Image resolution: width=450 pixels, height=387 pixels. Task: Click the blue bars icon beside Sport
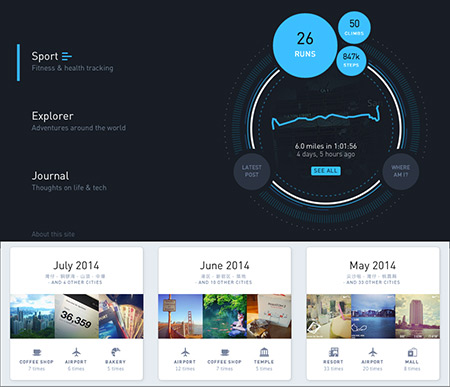(x=67, y=56)
